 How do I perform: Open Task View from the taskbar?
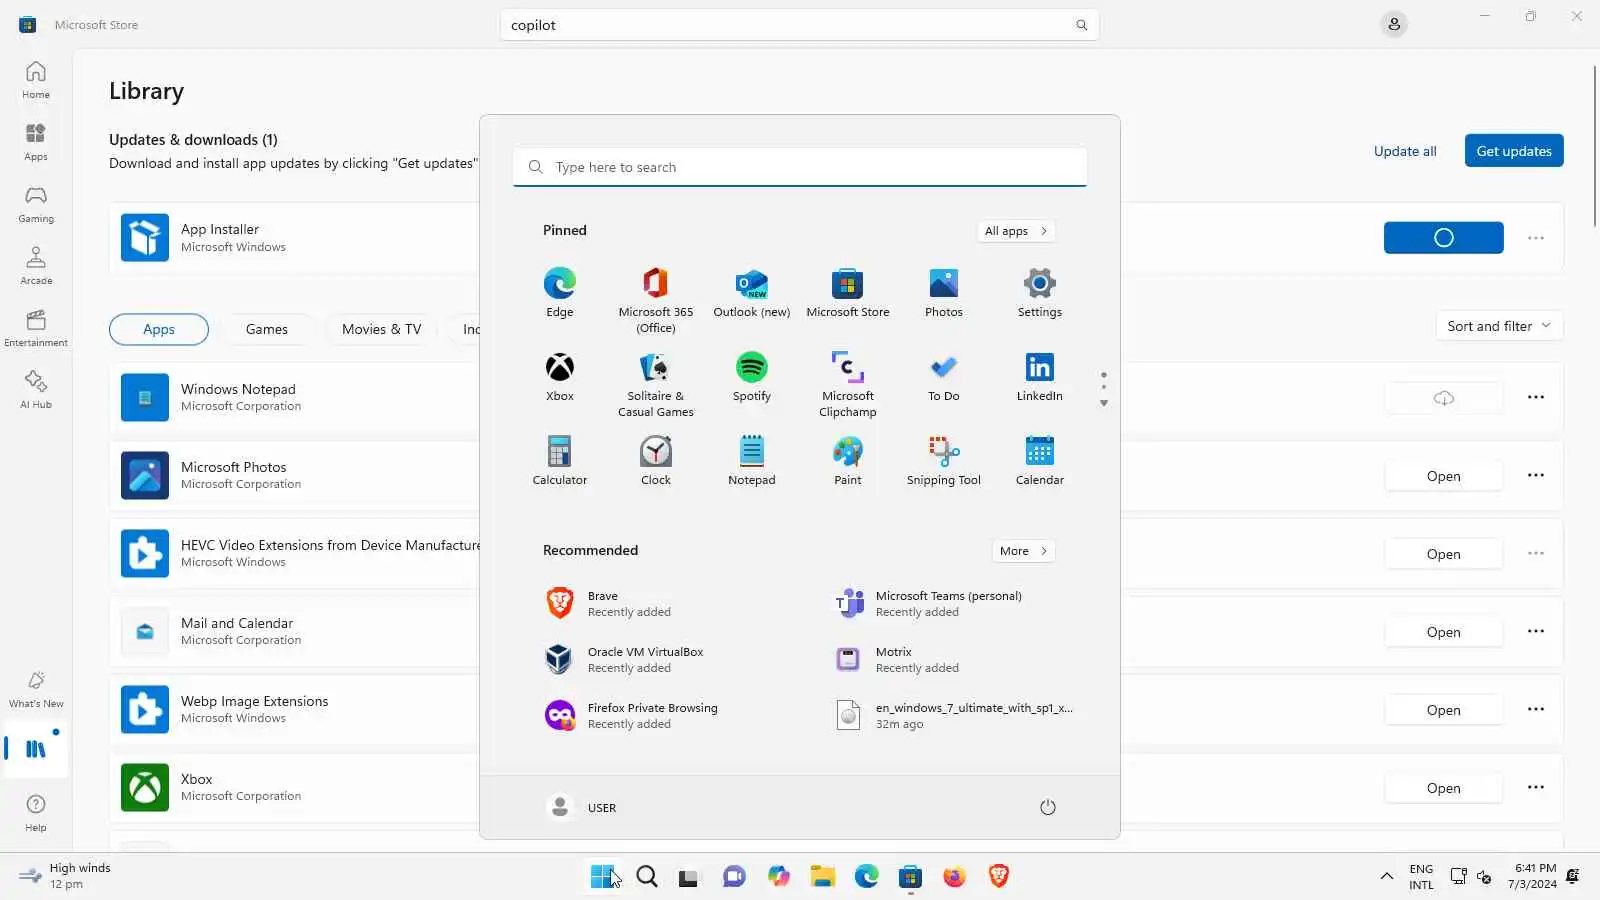click(x=689, y=877)
